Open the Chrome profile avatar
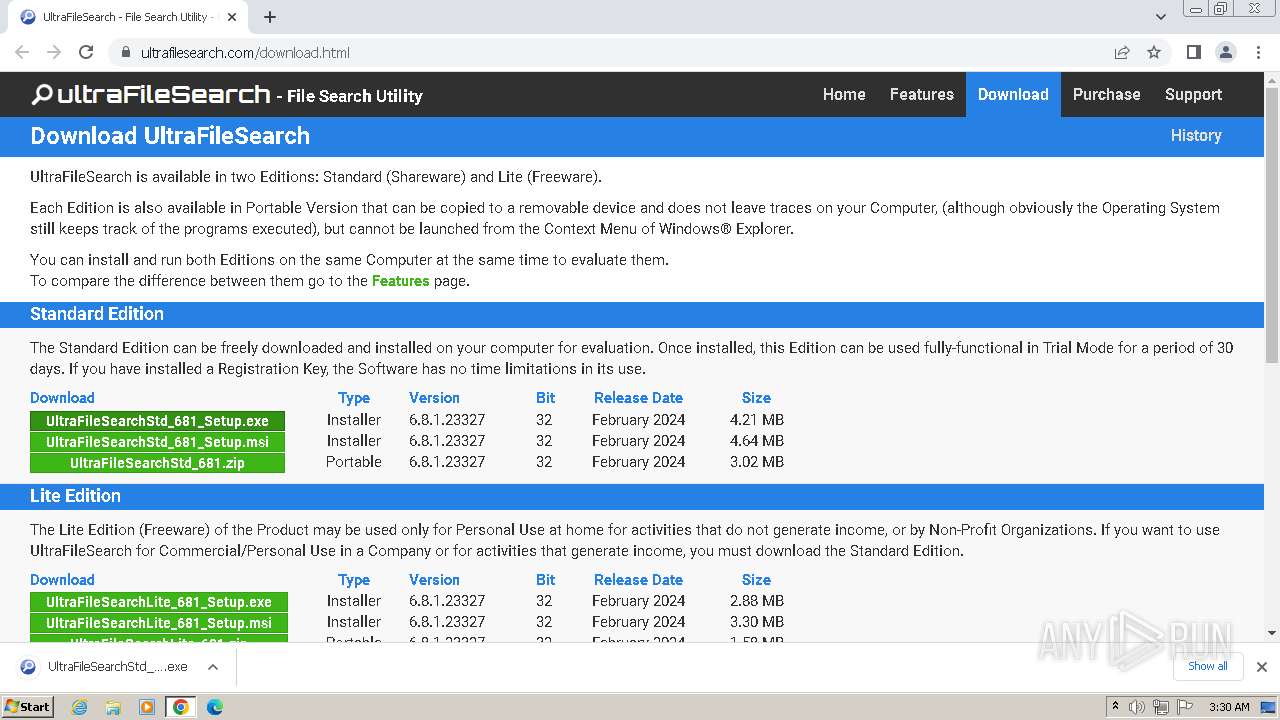This screenshot has width=1280, height=720. (x=1225, y=52)
